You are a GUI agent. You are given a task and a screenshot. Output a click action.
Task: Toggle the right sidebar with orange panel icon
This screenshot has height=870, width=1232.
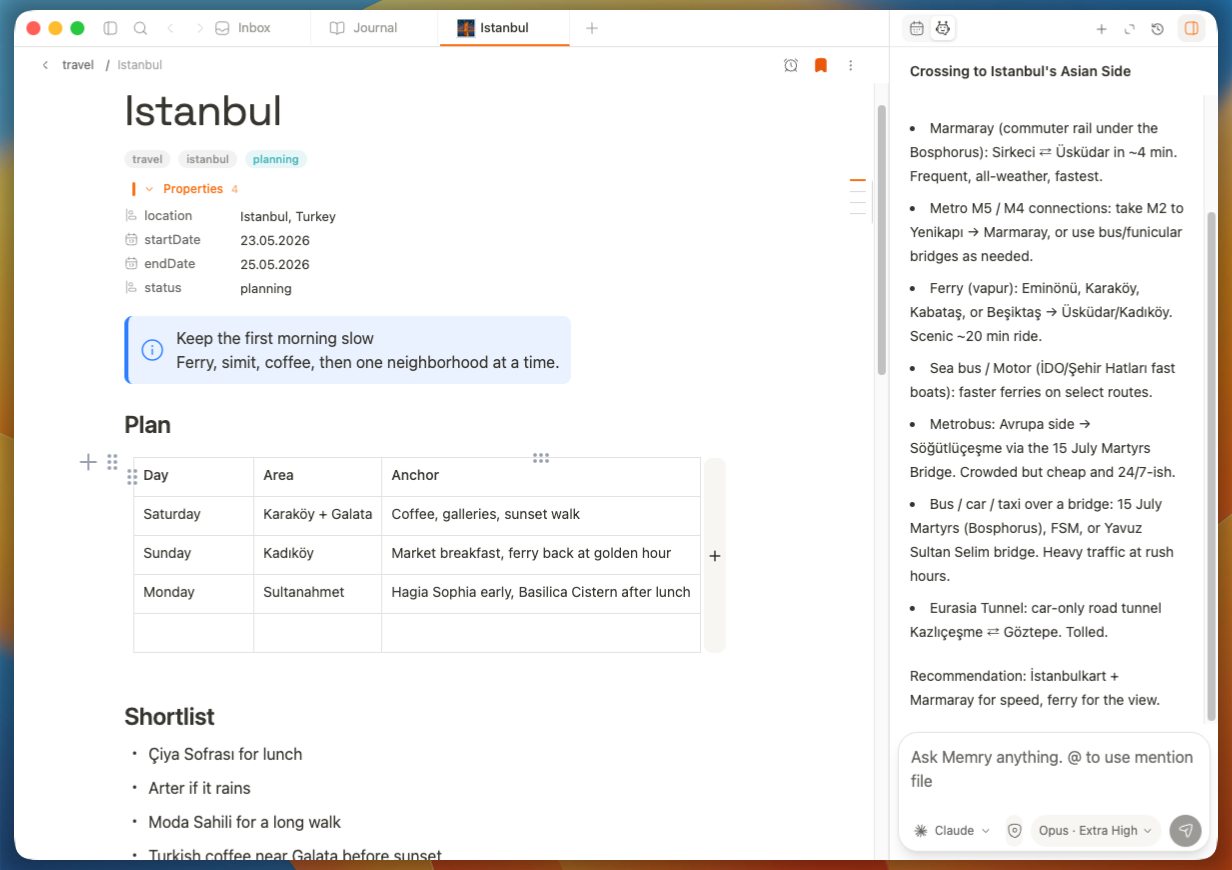1191,29
